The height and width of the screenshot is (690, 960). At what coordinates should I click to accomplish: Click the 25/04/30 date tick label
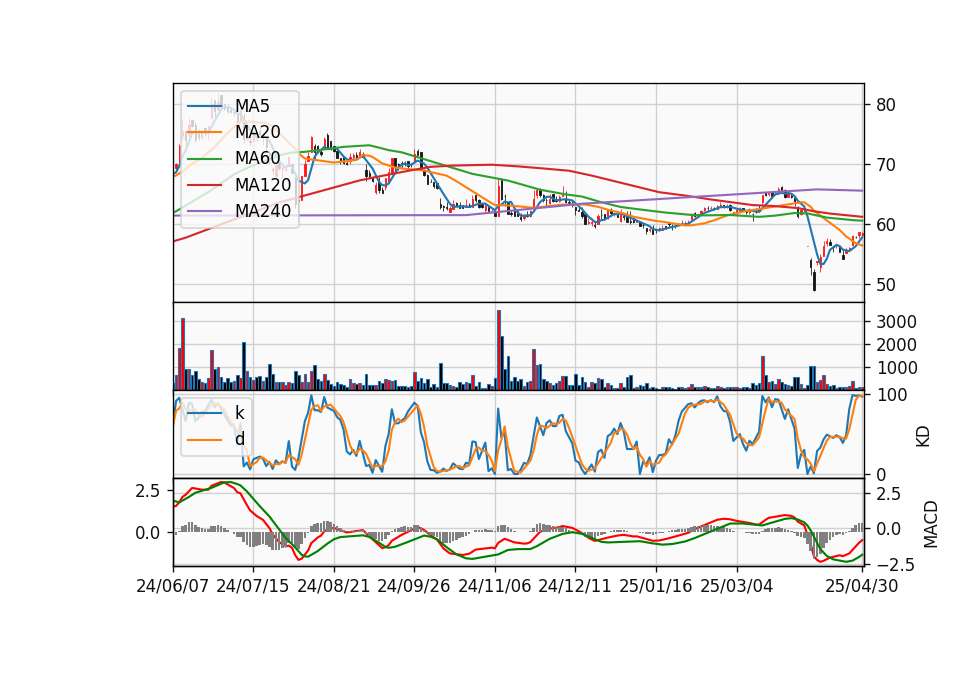click(x=862, y=586)
